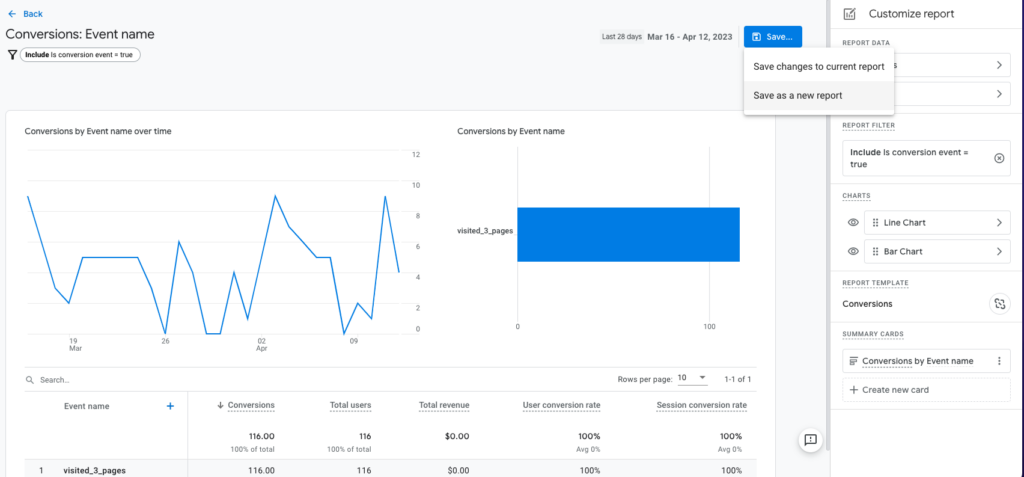Click Total revenue column header
This screenshot has height=477, width=1024.
[x=444, y=406]
